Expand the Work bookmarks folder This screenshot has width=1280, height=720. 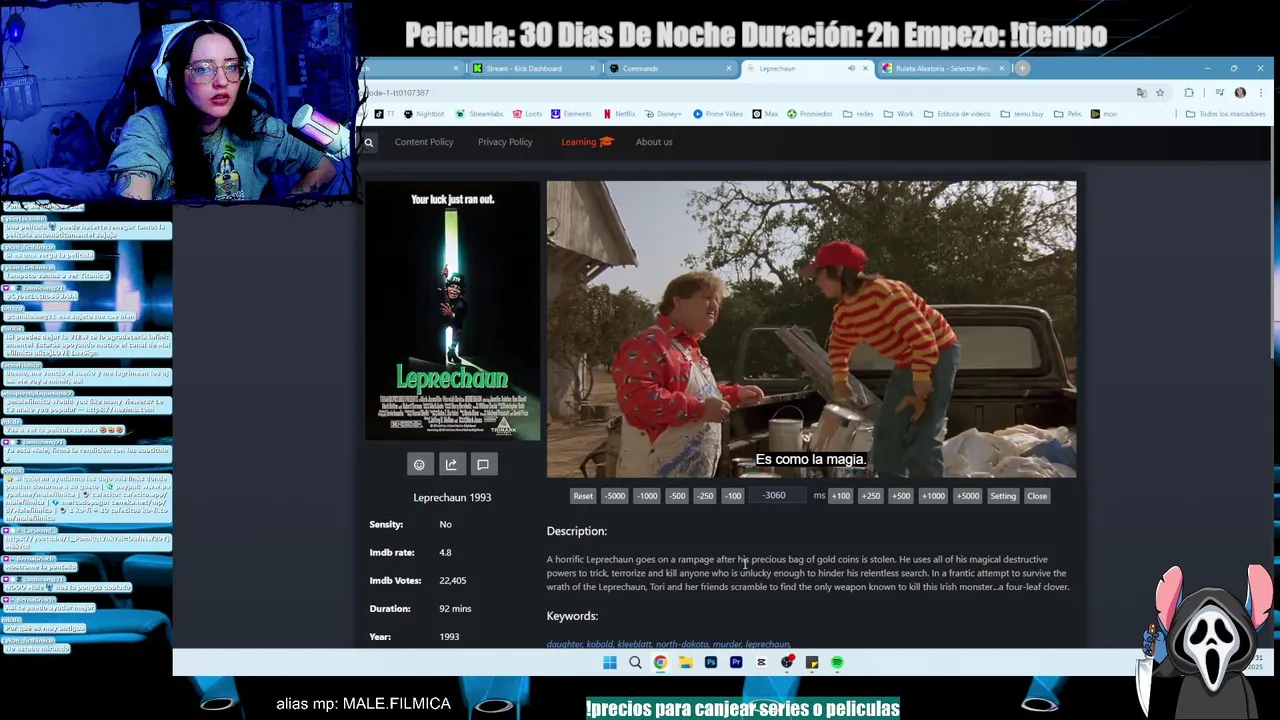pos(898,114)
